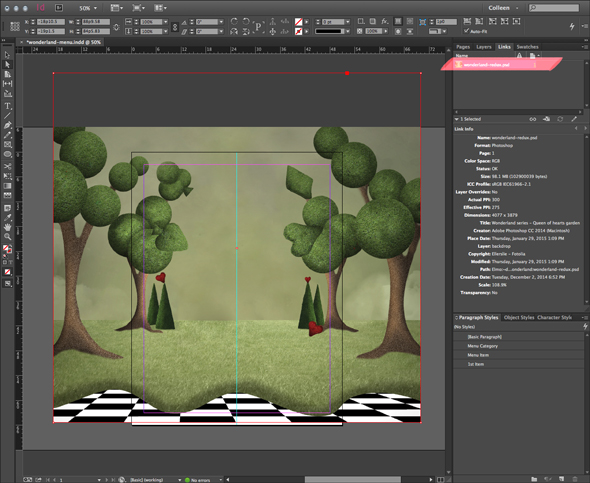Toggle the screen mode button in toolbox
This screenshot has height=483, width=590.
pyautogui.click(x=7, y=284)
